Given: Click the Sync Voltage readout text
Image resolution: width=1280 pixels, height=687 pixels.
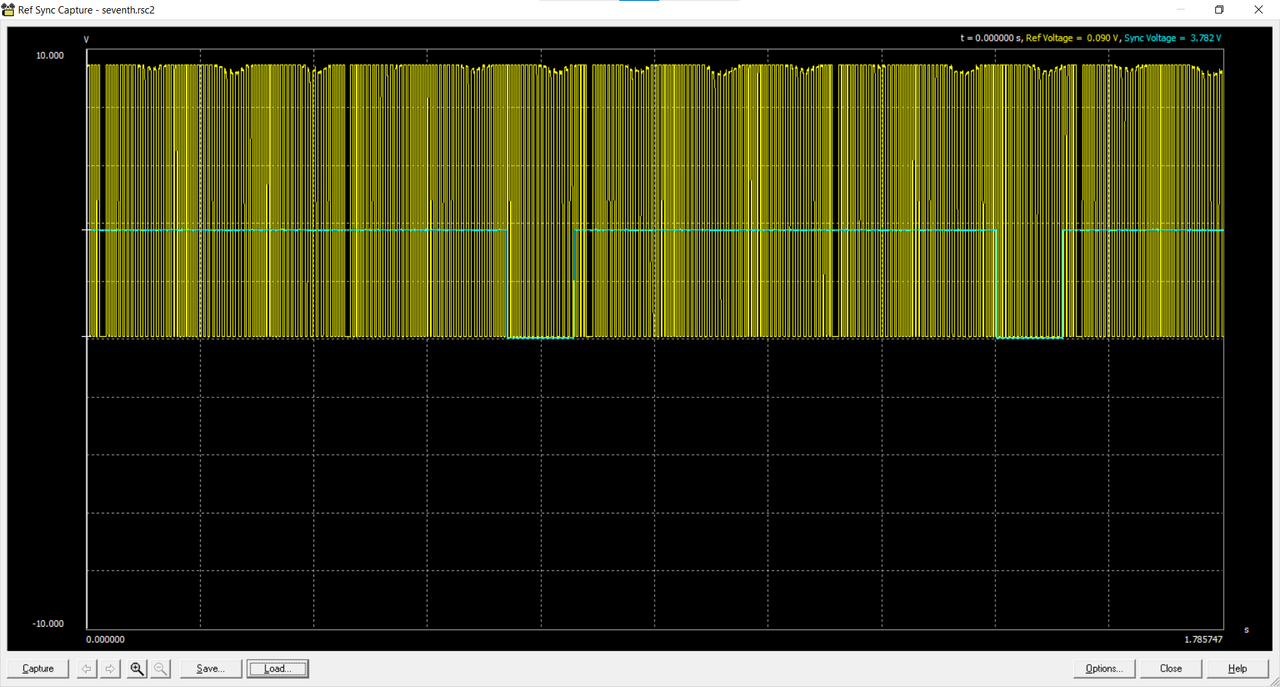Looking at the screenshot, I should click(x=1173, y=38).
